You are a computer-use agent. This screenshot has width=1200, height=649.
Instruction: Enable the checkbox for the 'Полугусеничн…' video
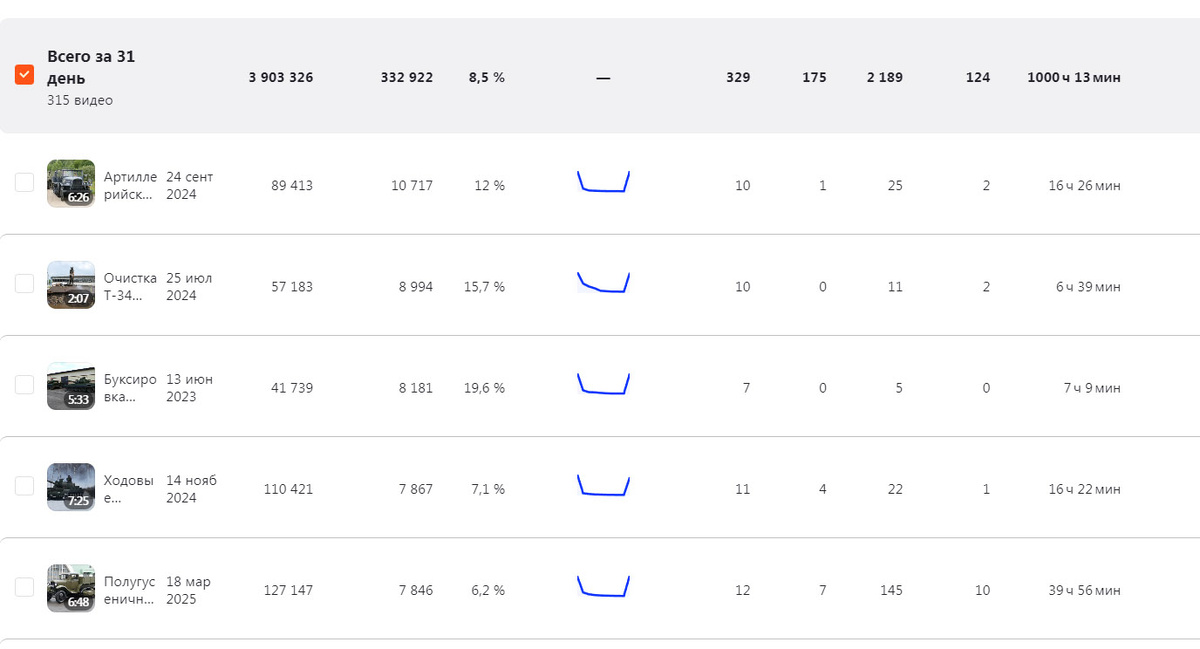(25, 587)
